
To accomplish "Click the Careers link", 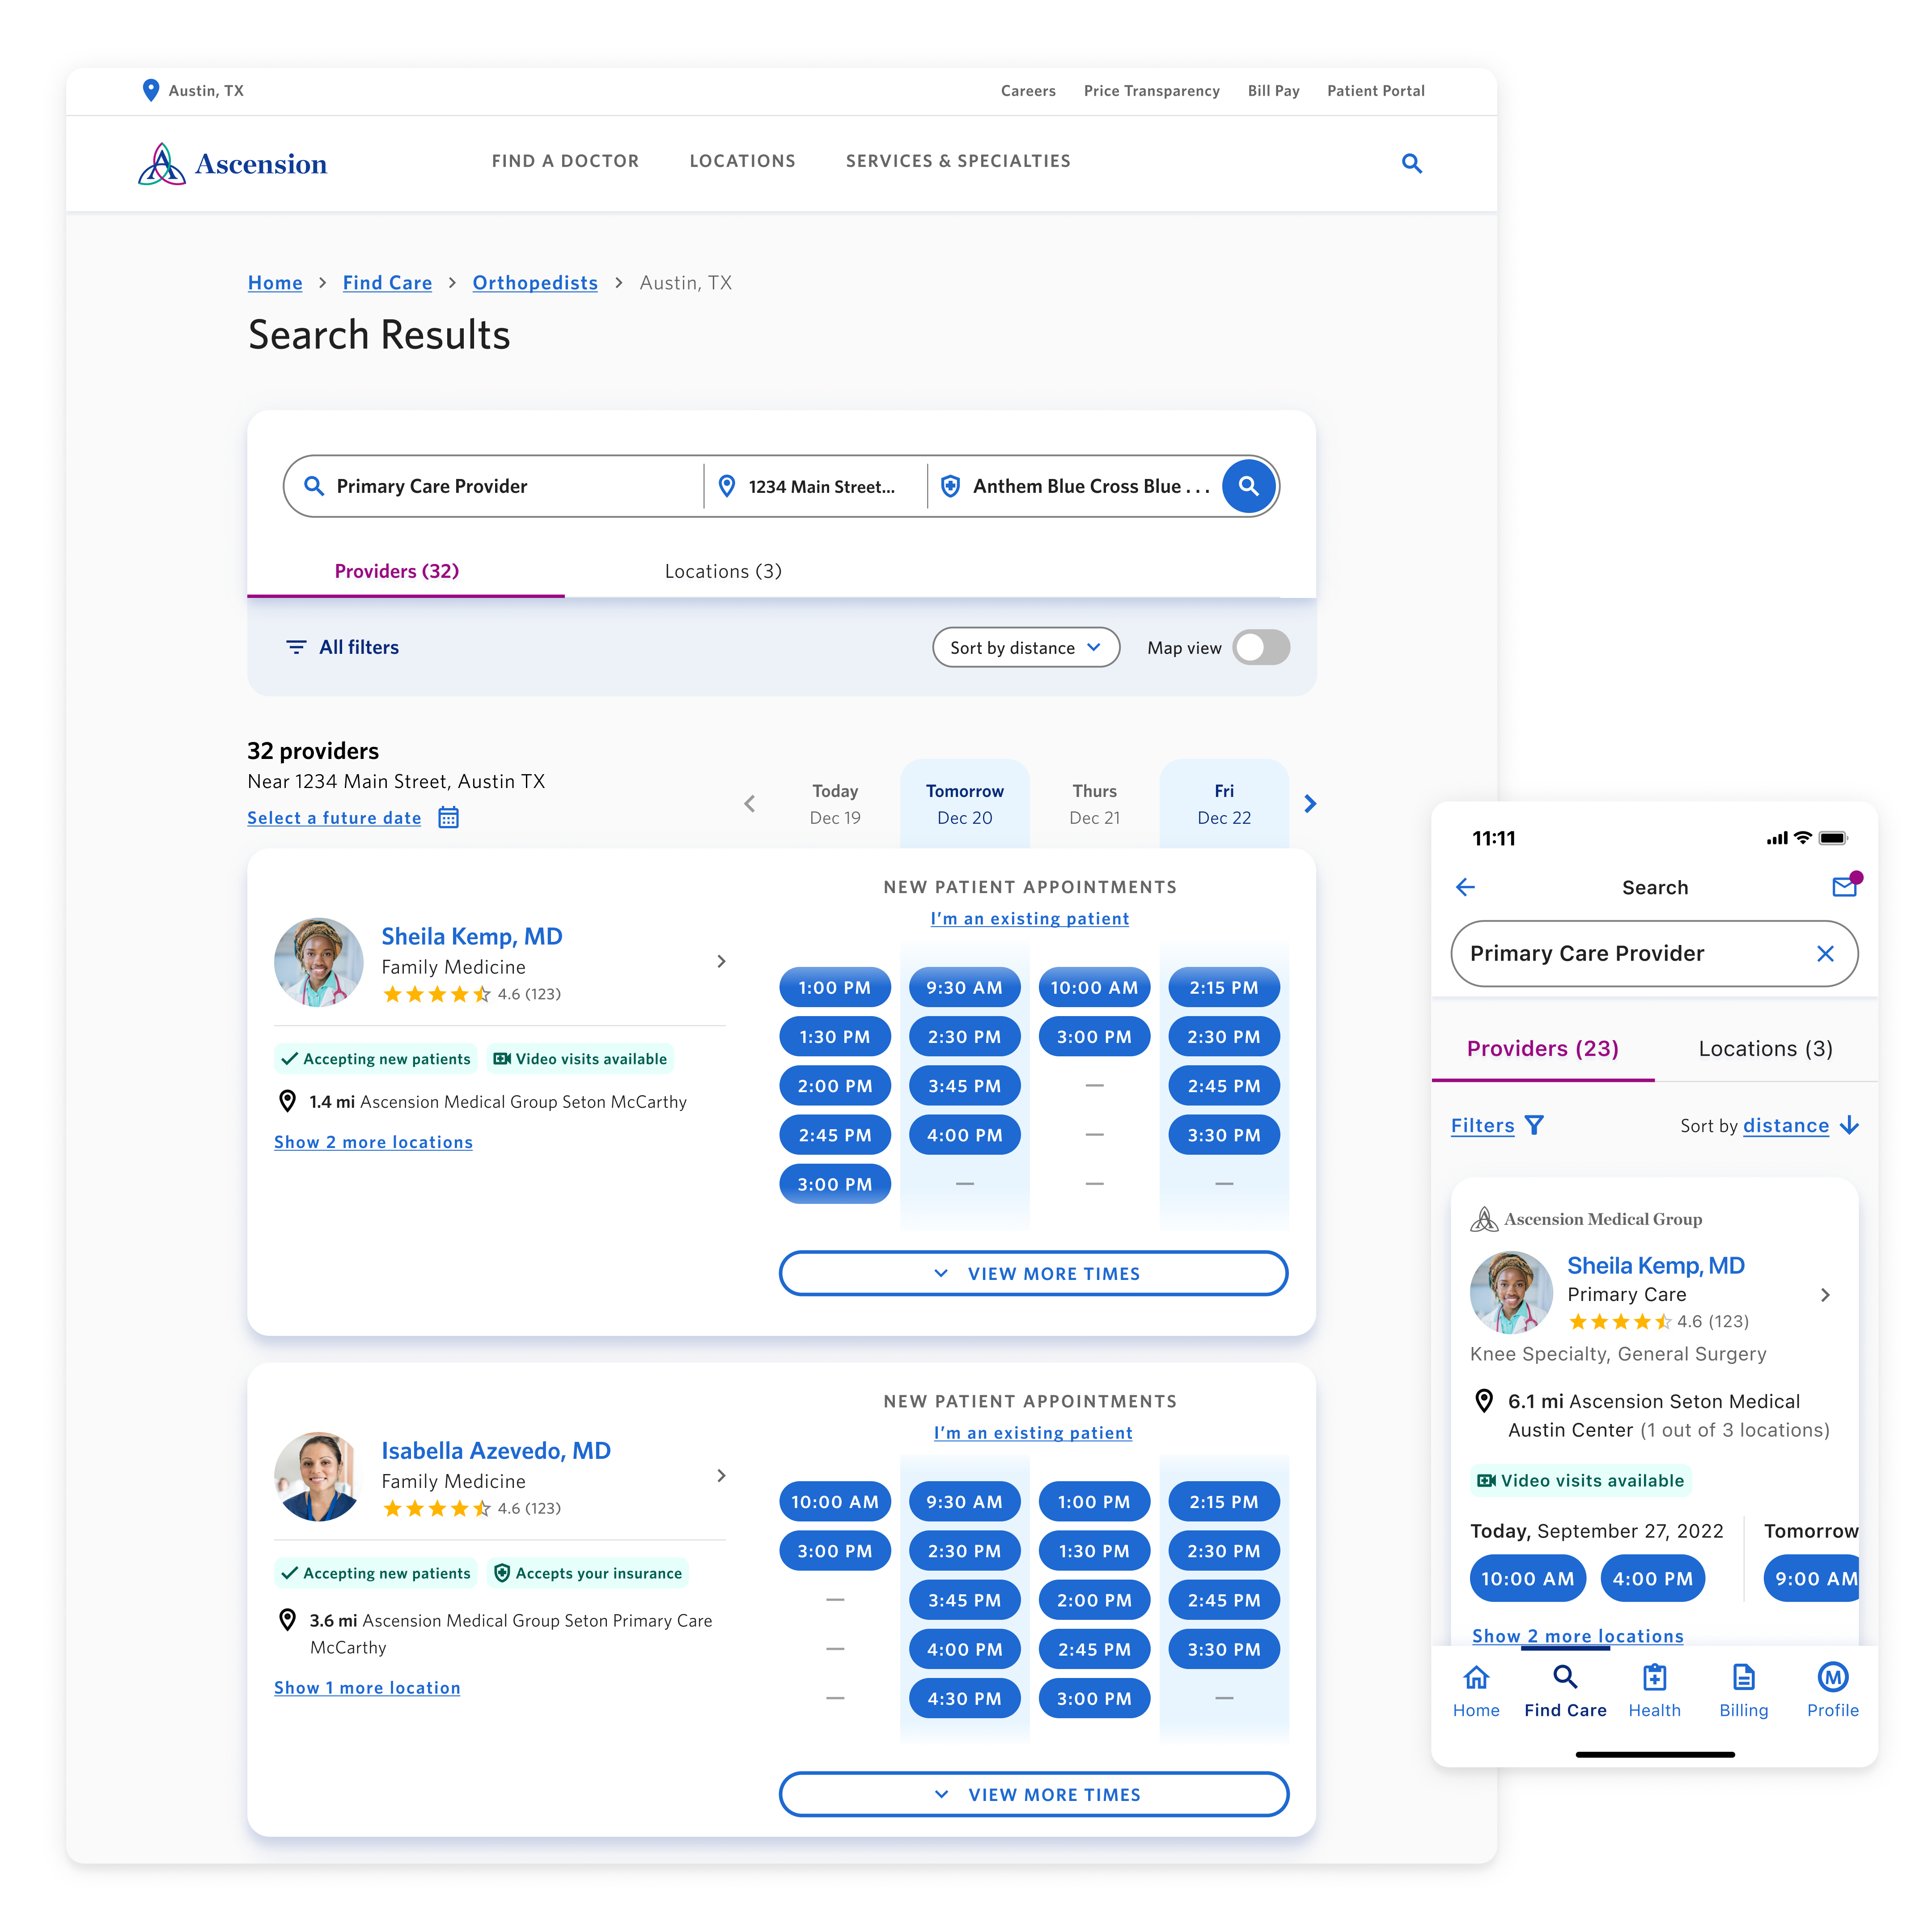I will click(x=1028, y=91).
